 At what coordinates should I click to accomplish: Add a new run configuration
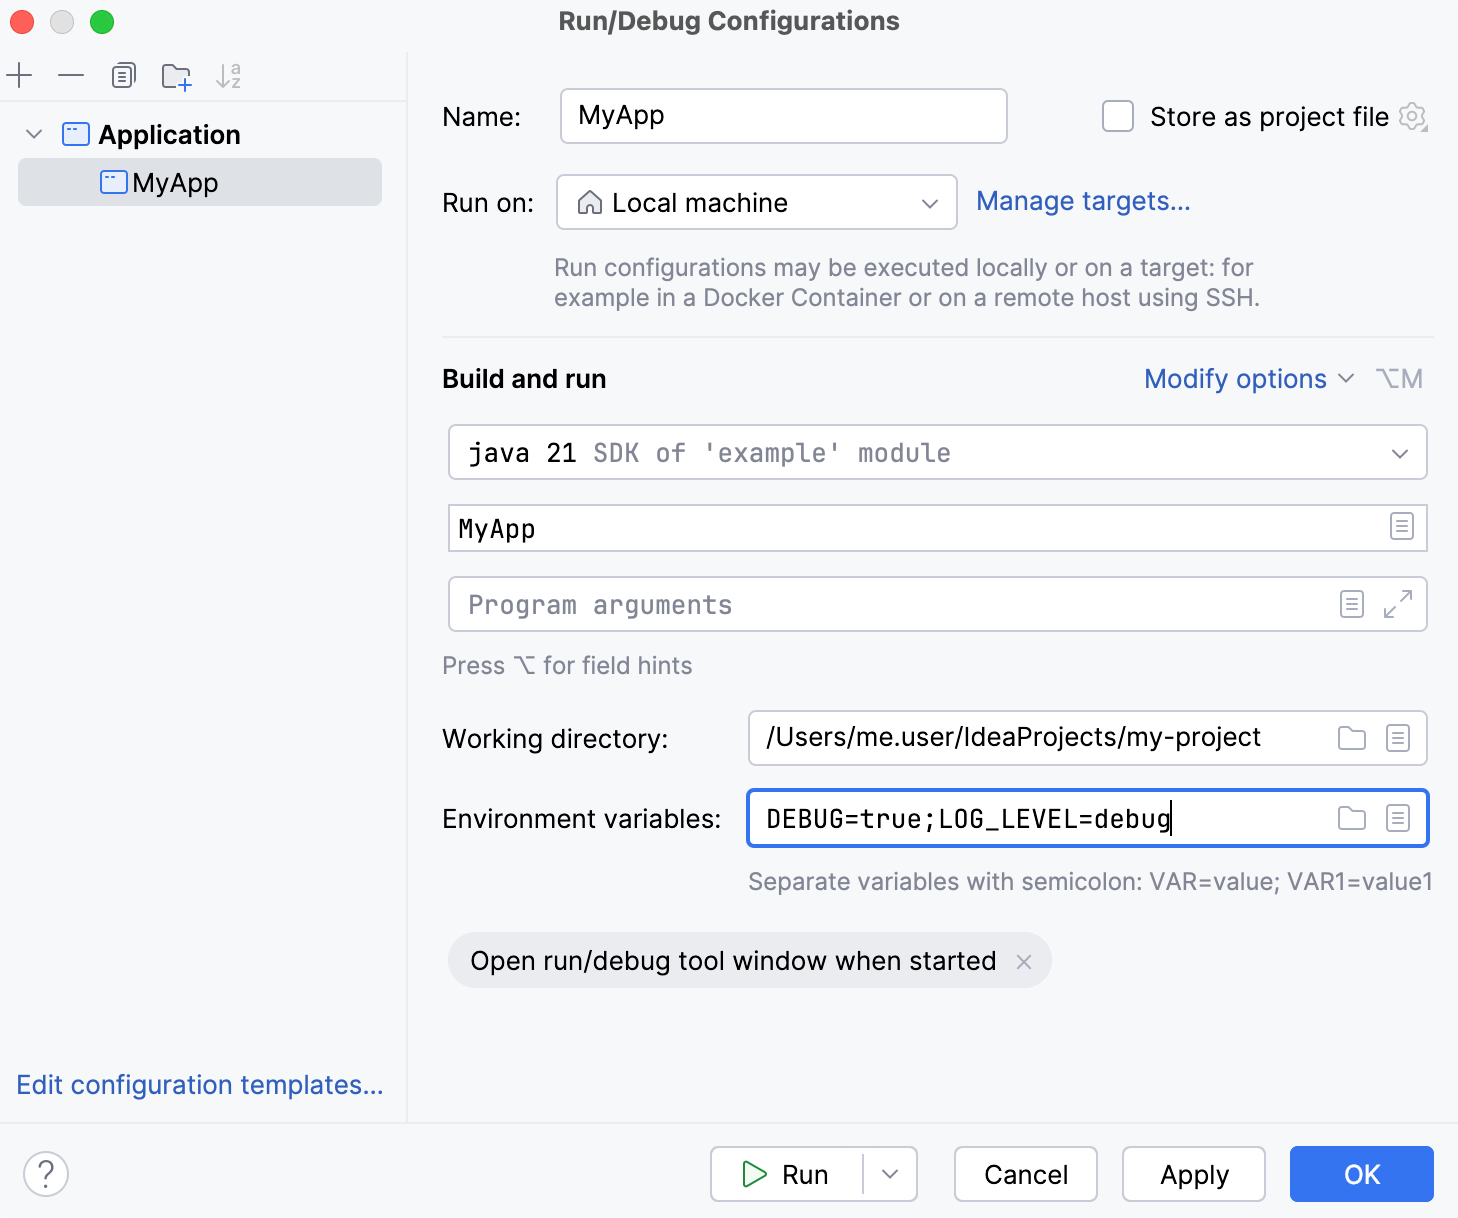[20, 75]
